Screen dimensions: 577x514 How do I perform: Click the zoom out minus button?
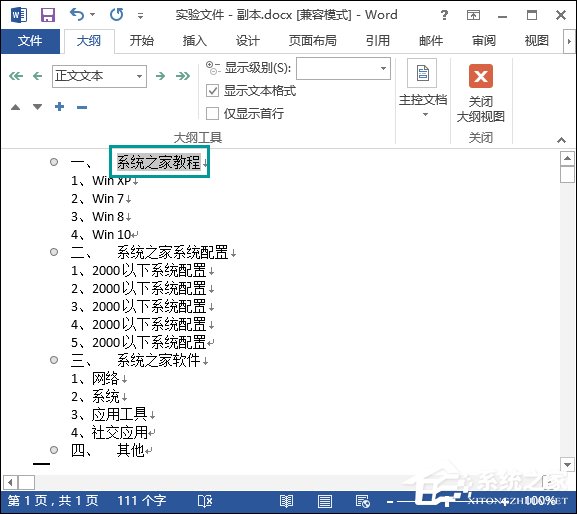point(390,501)
